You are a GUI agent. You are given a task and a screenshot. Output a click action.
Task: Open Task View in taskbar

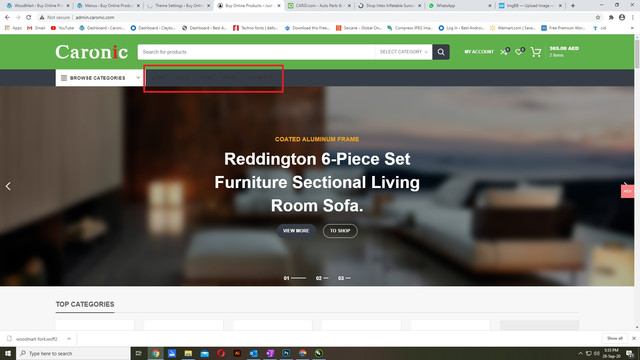point(138,353)
